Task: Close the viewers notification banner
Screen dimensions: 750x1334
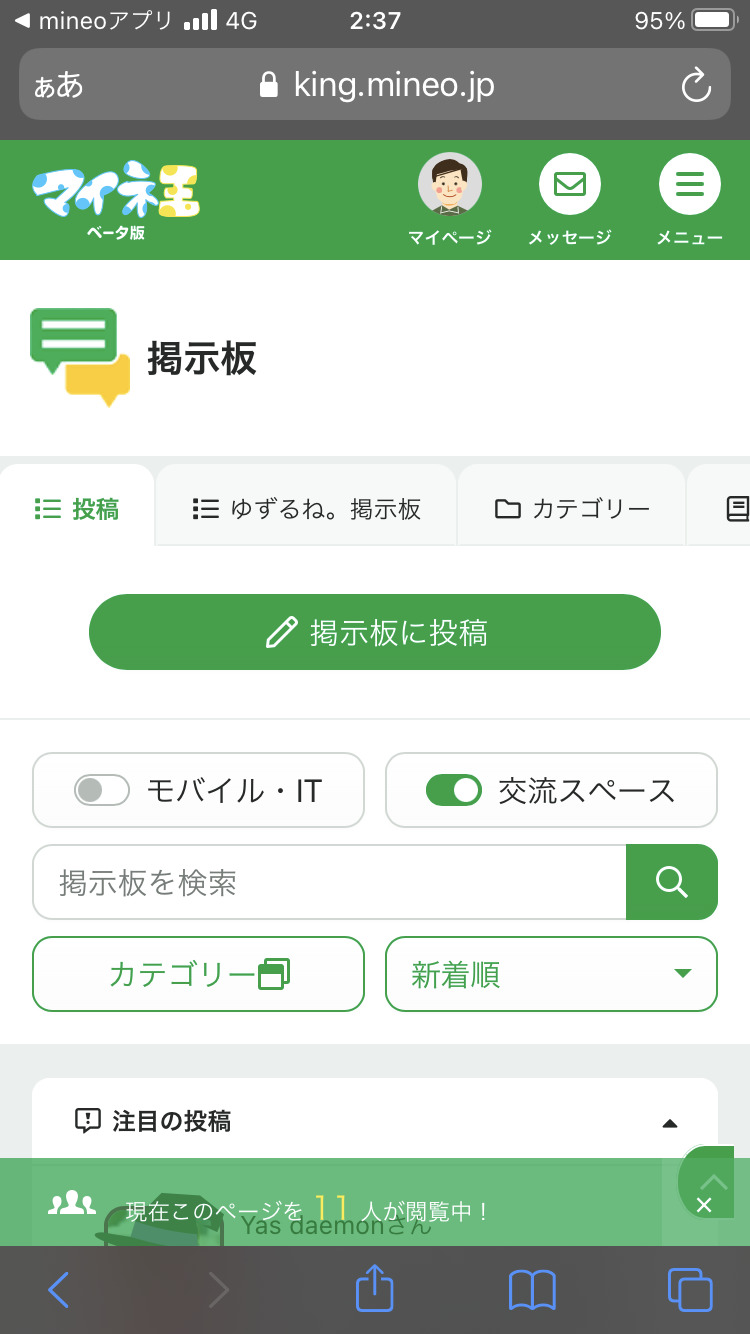Action: tap(704, 1205)
